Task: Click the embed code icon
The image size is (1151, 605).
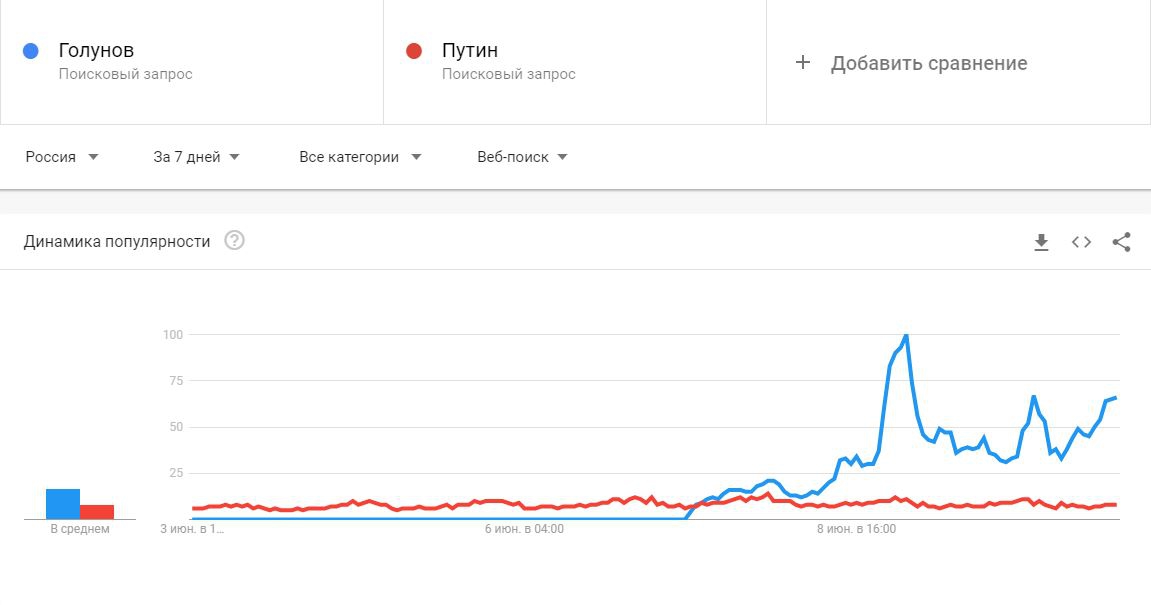Action: pos(1081,242)
